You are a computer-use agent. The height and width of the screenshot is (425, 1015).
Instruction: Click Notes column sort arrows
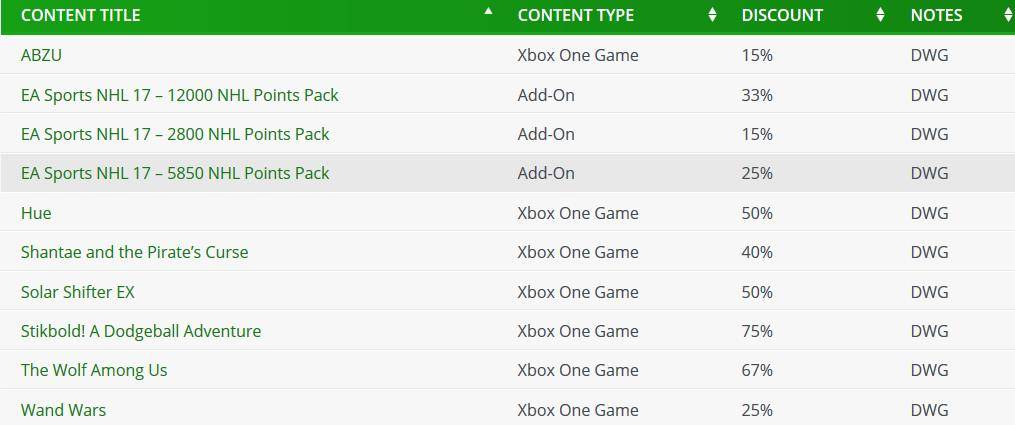click(x=1009, y=15)
